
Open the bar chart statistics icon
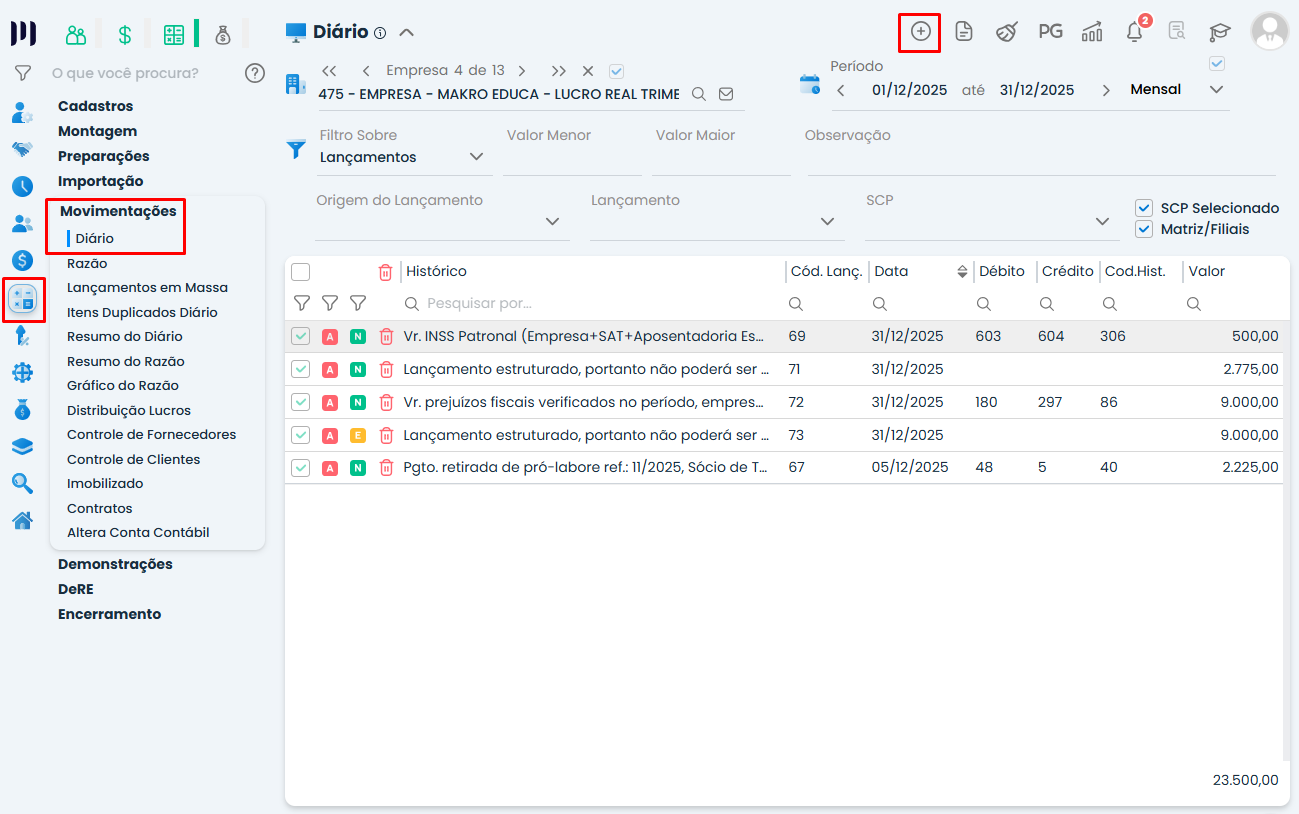tap(1092, 32)
